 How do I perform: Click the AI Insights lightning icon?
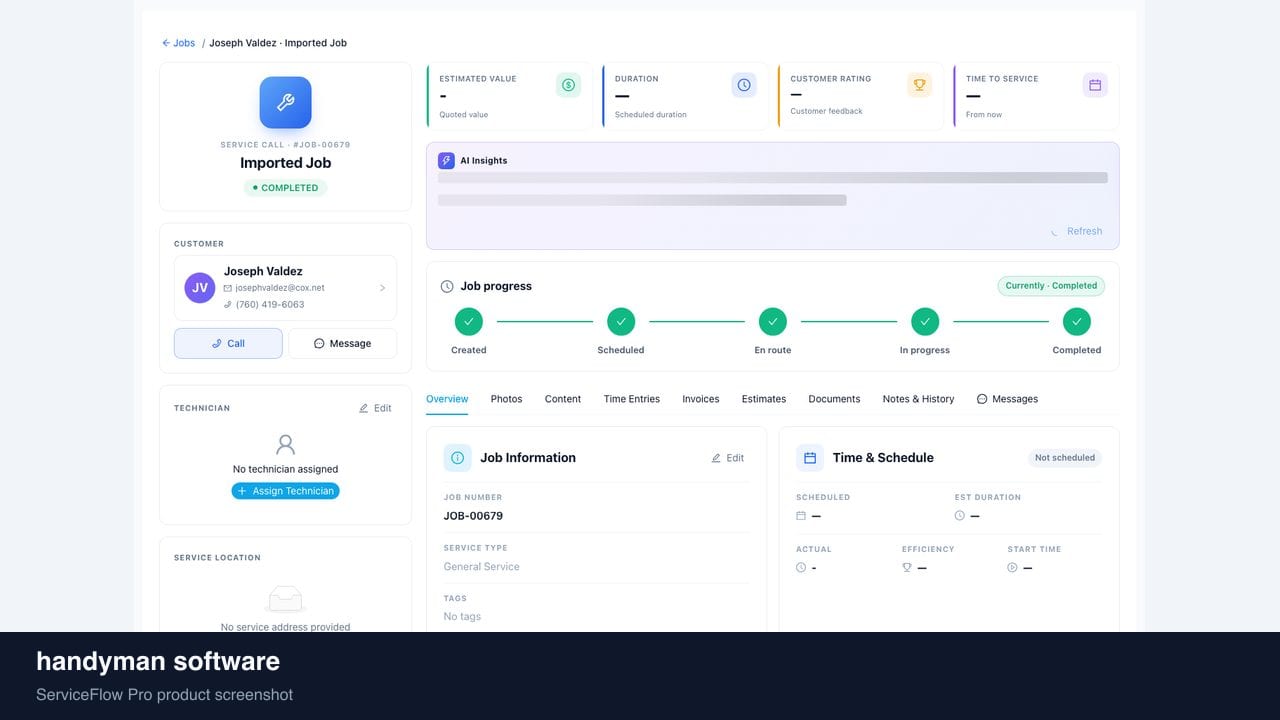click(446, 160)
